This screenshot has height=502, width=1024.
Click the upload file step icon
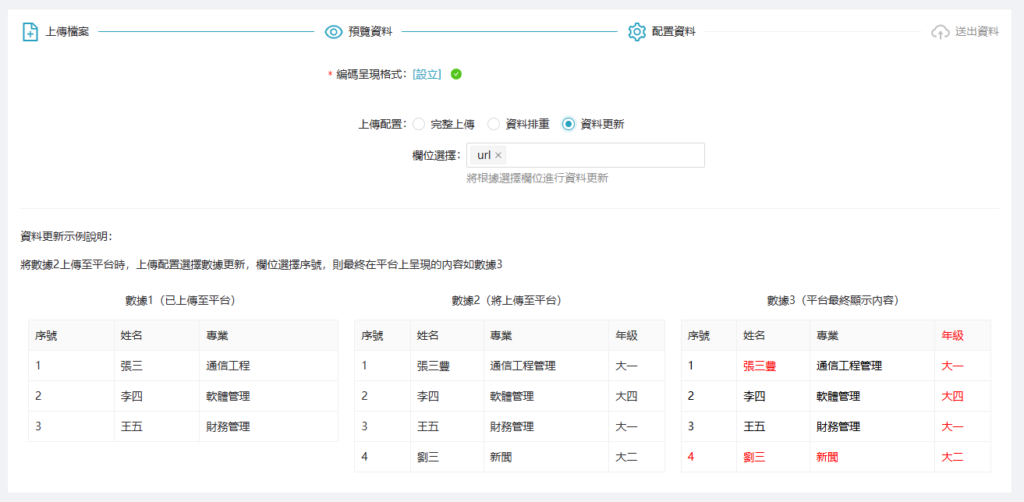pos(30,32)
